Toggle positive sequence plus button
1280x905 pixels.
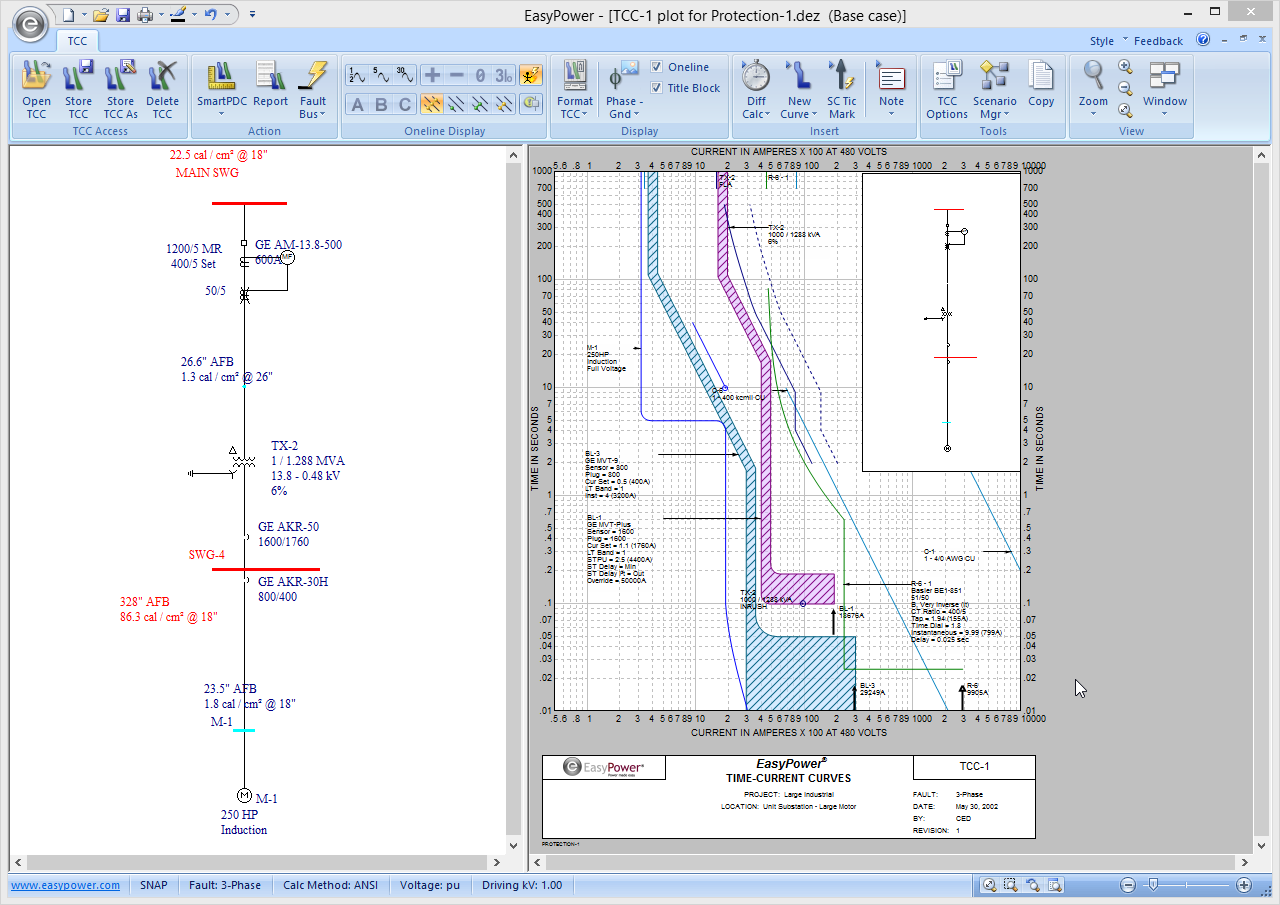(432, 74)
